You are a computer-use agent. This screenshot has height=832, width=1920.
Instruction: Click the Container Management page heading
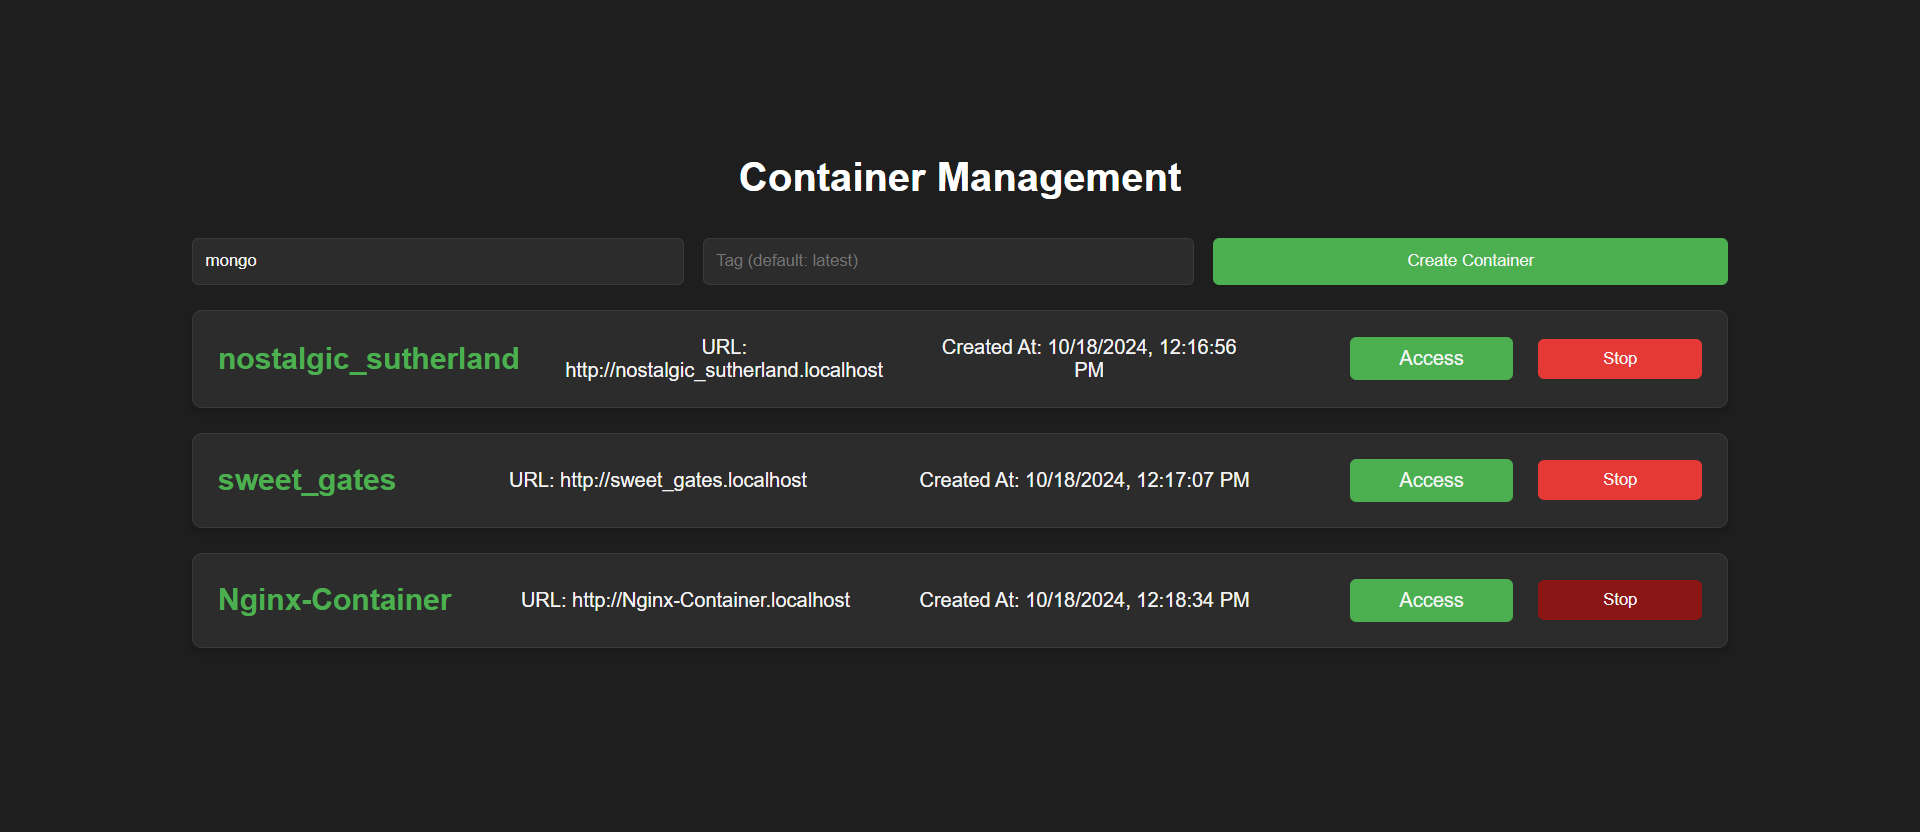click(x=960, y=177)
